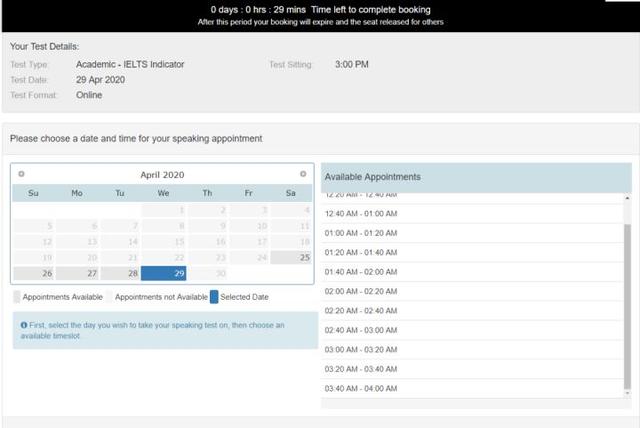Go to previous month in calendar

(x=21, y=174)
